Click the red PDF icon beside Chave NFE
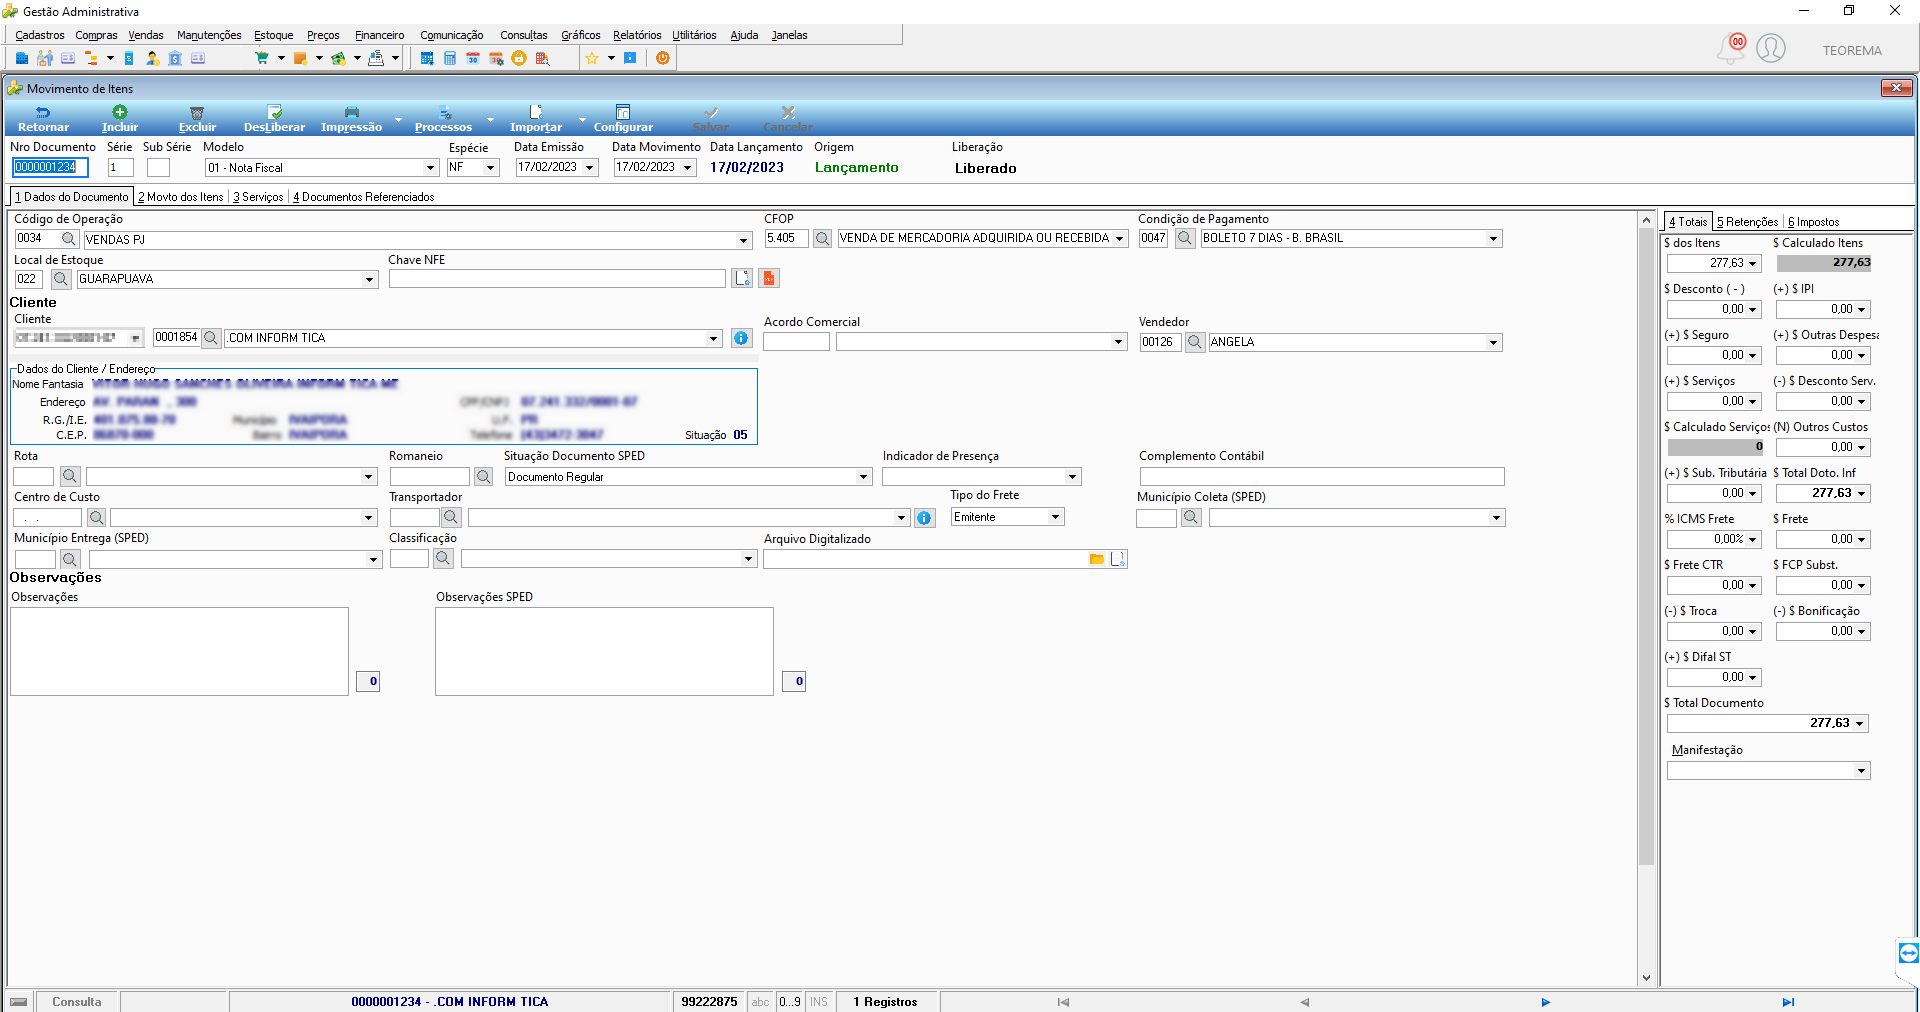The width and height of the screenshot is (1920, 1012). pyautogui.click(x=769, y=278)
